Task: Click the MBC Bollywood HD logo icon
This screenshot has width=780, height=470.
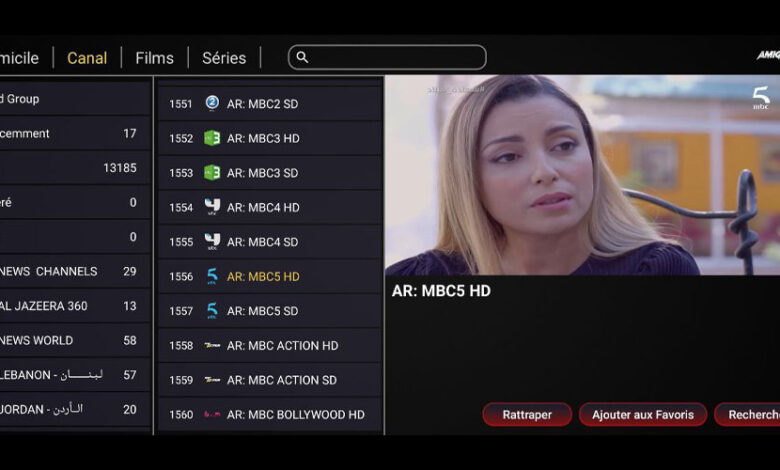Action: point(212,414)
